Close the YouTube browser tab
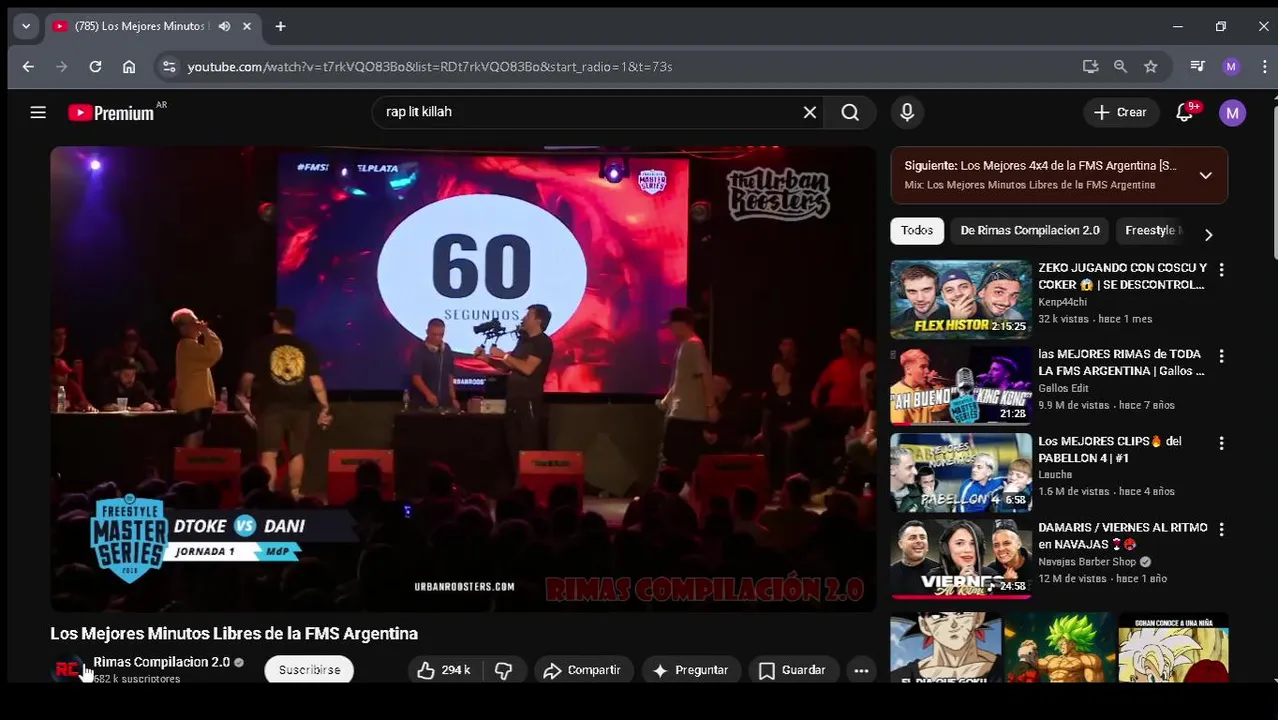 247,26
